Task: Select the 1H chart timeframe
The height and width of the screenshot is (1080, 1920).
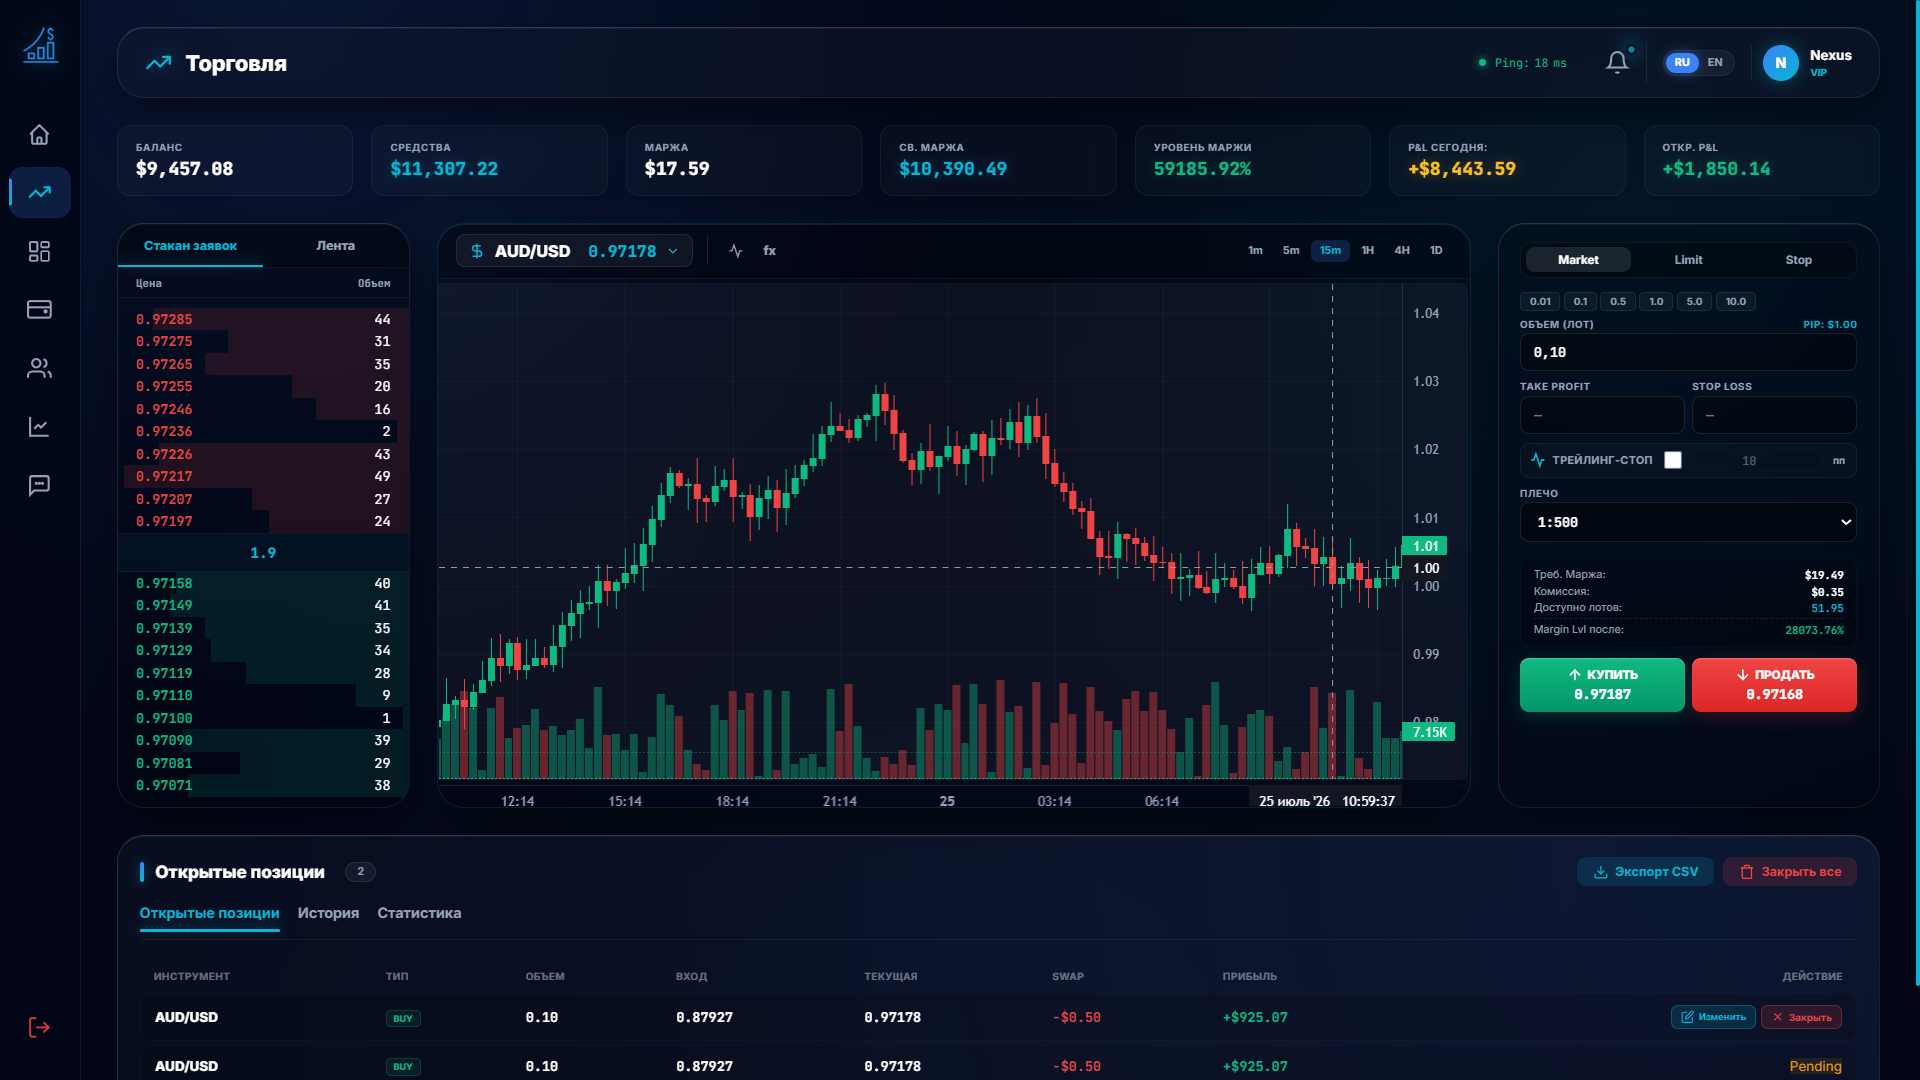Action: point(1367,250)
